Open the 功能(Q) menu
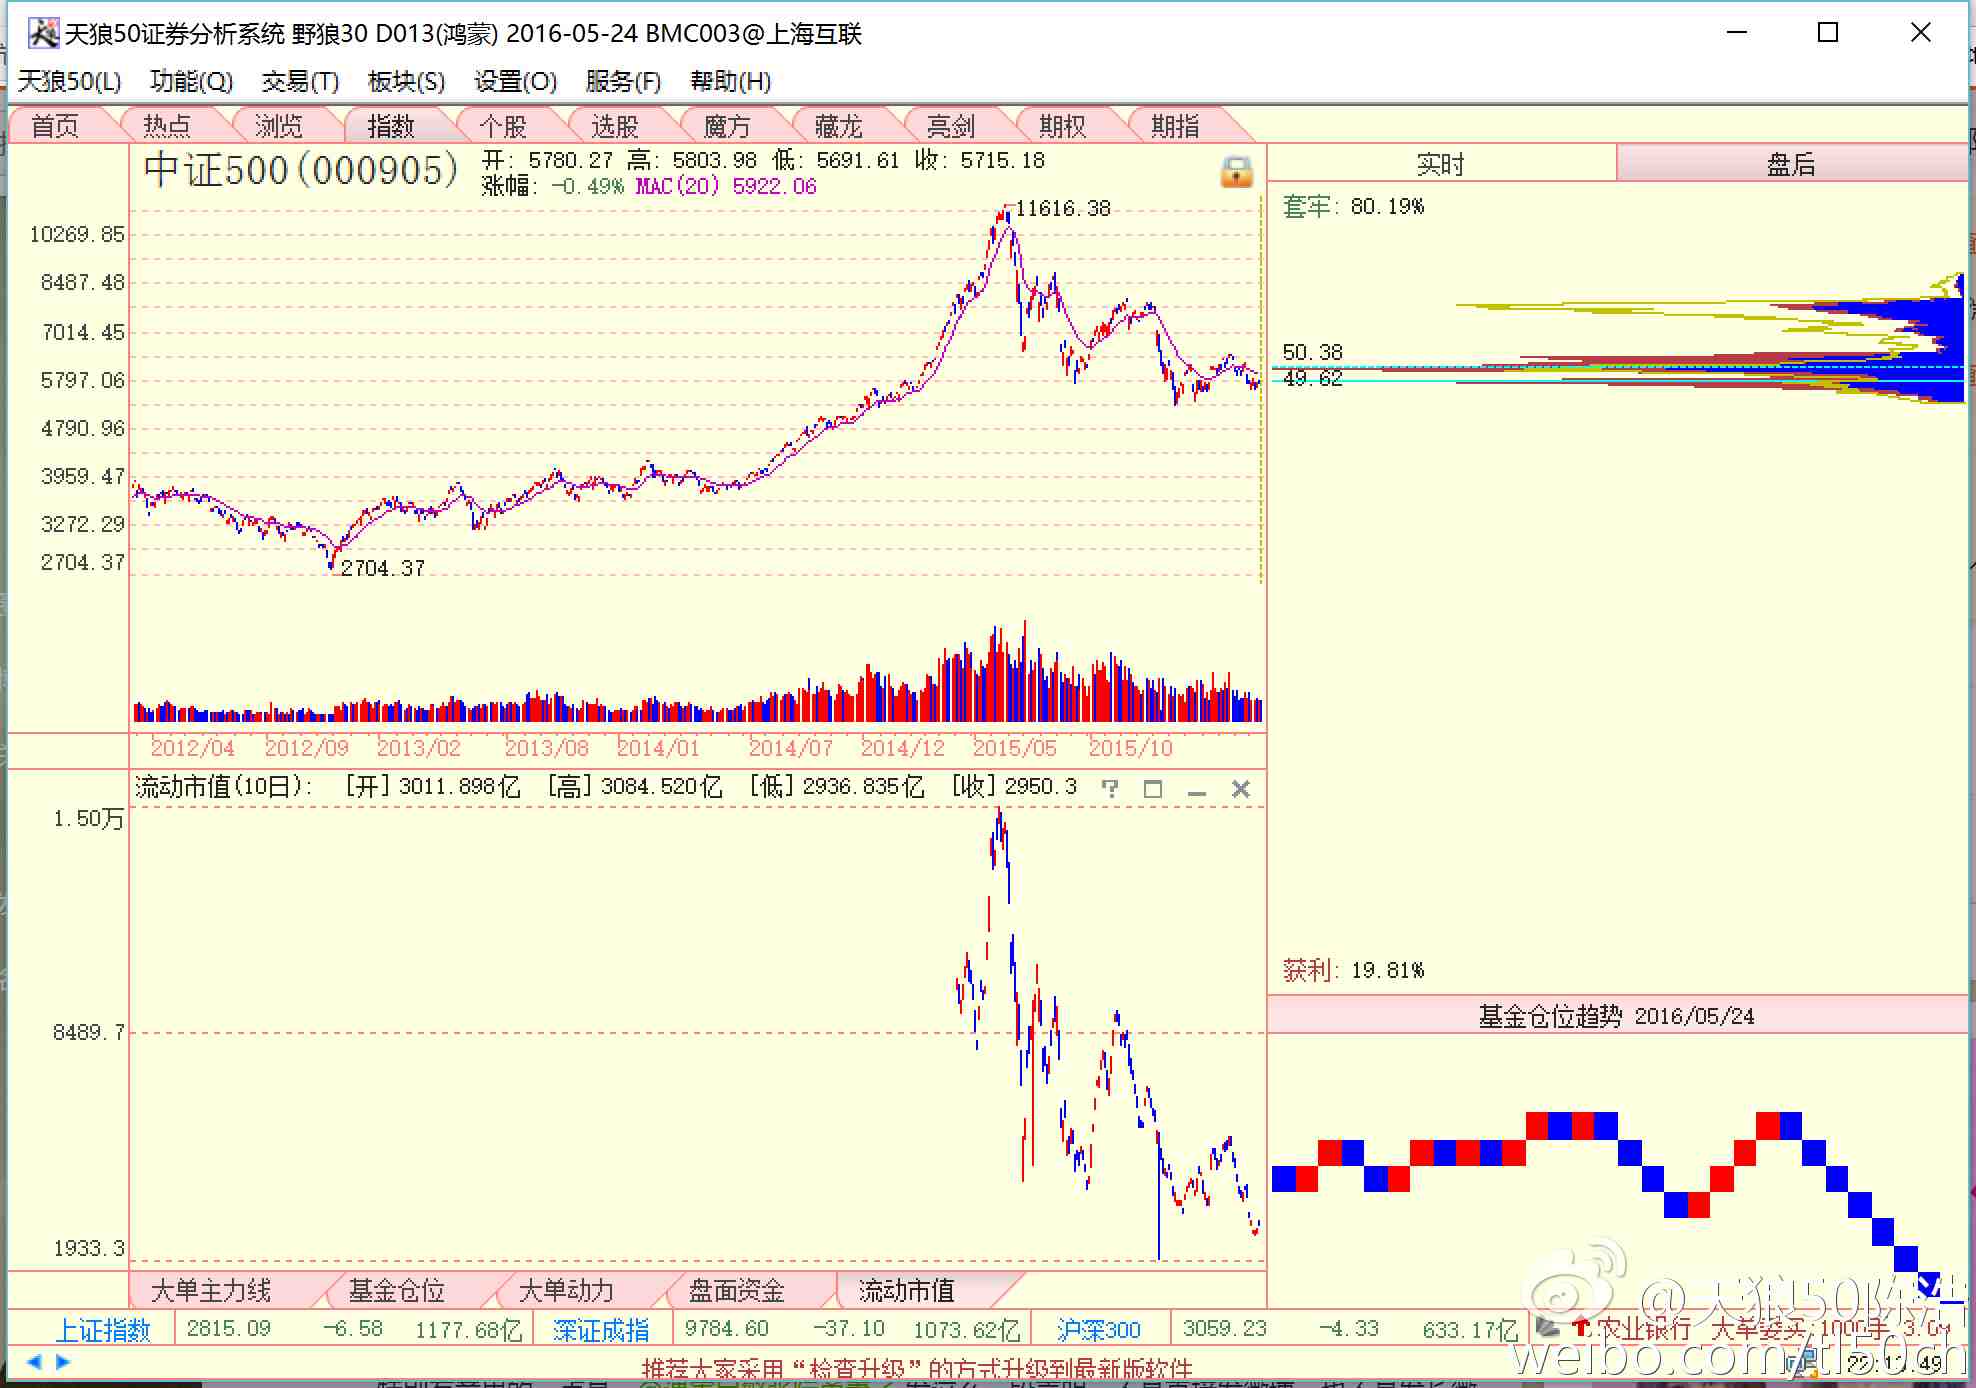The image size is (1976, 1388). coord(191,81)
